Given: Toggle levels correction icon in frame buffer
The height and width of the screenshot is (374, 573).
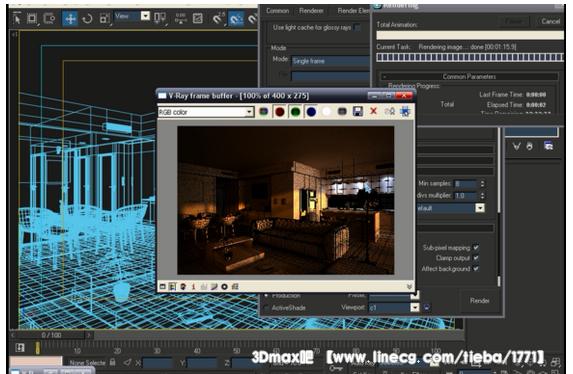Looking at the screenshot, I should pos(204,287).
